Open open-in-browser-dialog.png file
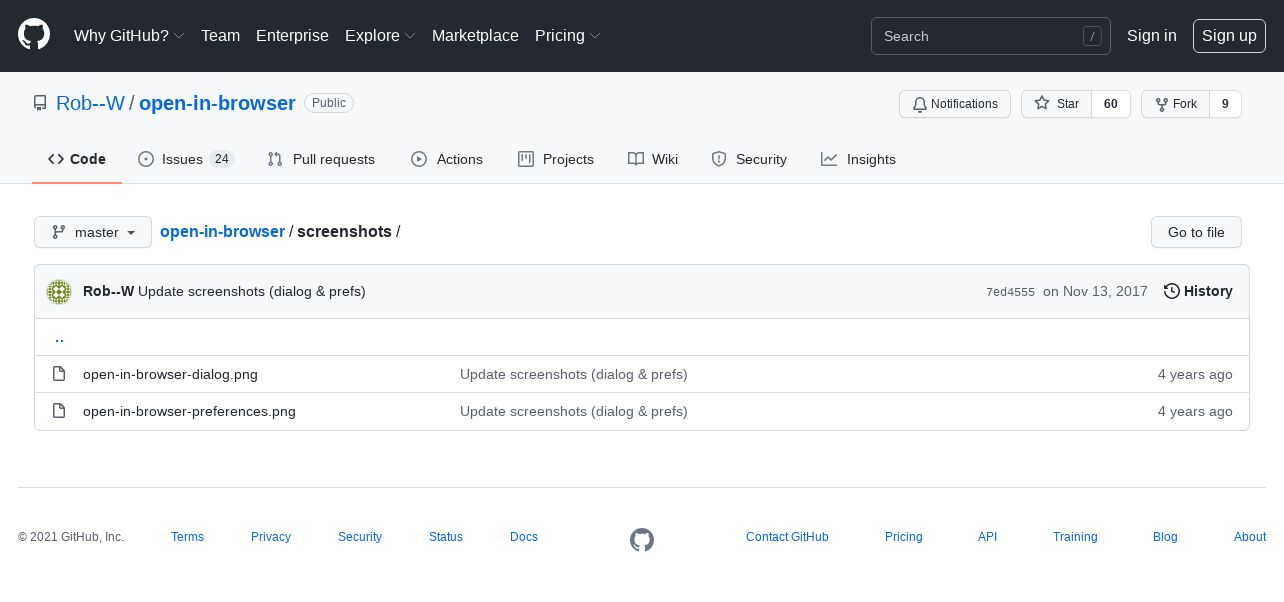This screenshot has width=1284, height=602. [170, 374]
